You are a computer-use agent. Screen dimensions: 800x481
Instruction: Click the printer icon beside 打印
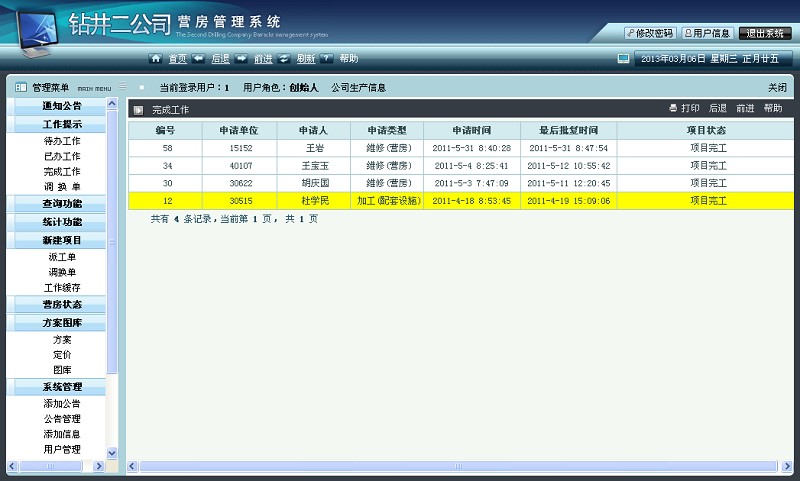coord(673,108)
